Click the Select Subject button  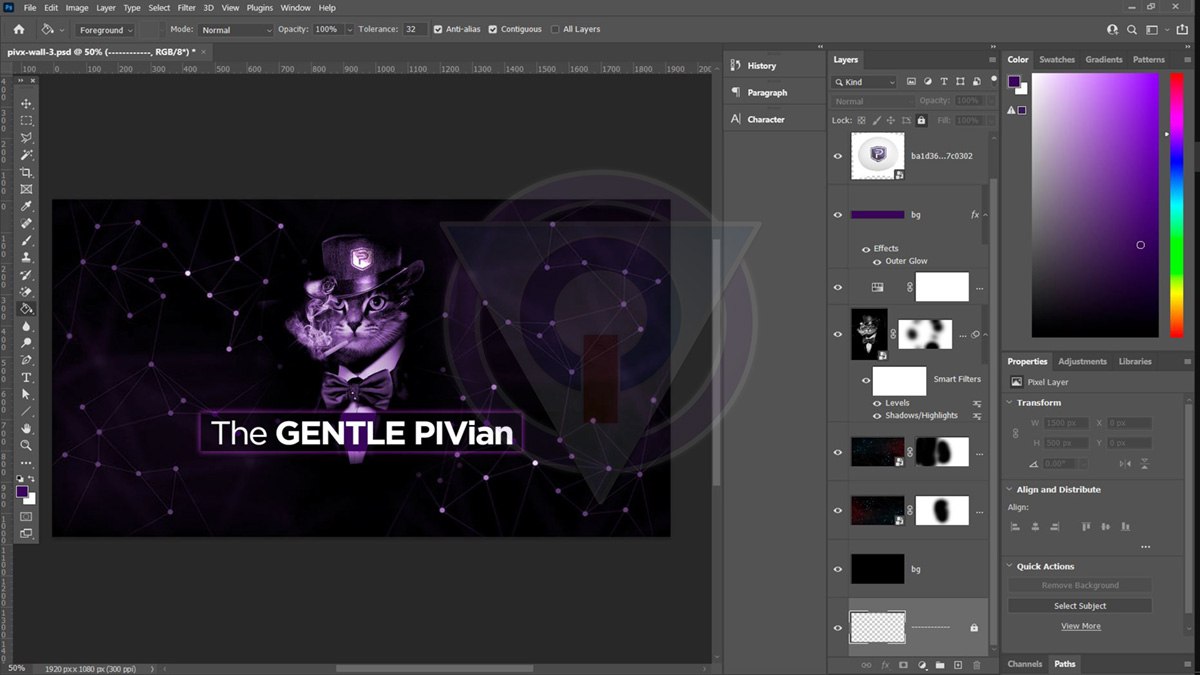point(1080,606)
